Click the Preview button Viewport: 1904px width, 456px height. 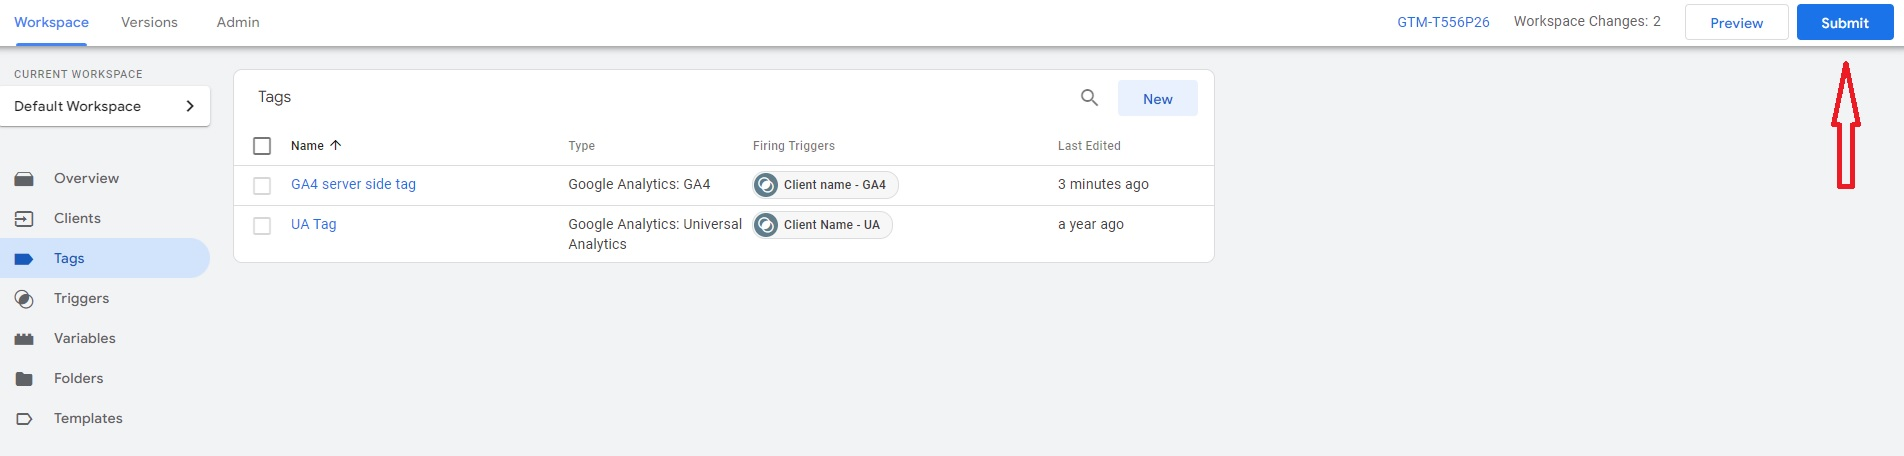coord(1736,22)
